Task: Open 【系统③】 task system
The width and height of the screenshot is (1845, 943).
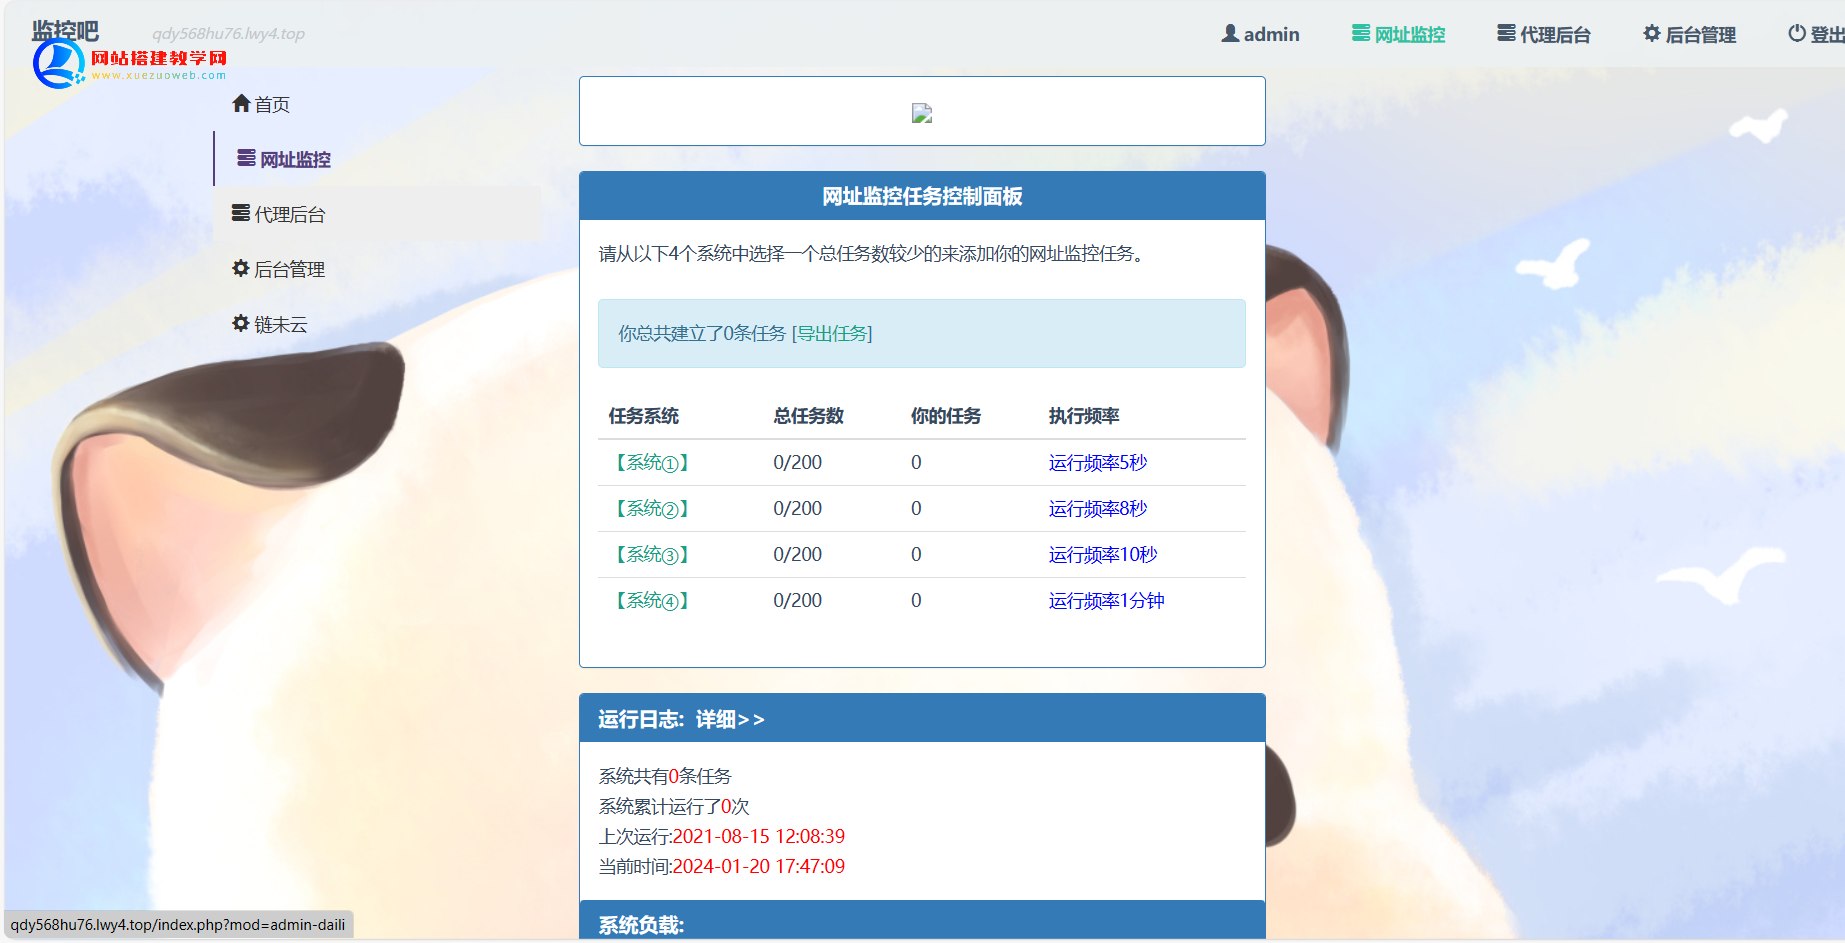Action: (x=652, y=555)
